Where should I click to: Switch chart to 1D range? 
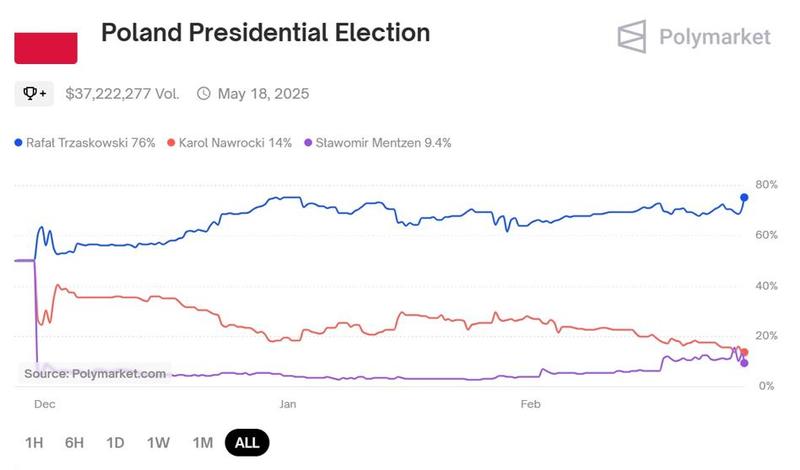tap(115, 442)
